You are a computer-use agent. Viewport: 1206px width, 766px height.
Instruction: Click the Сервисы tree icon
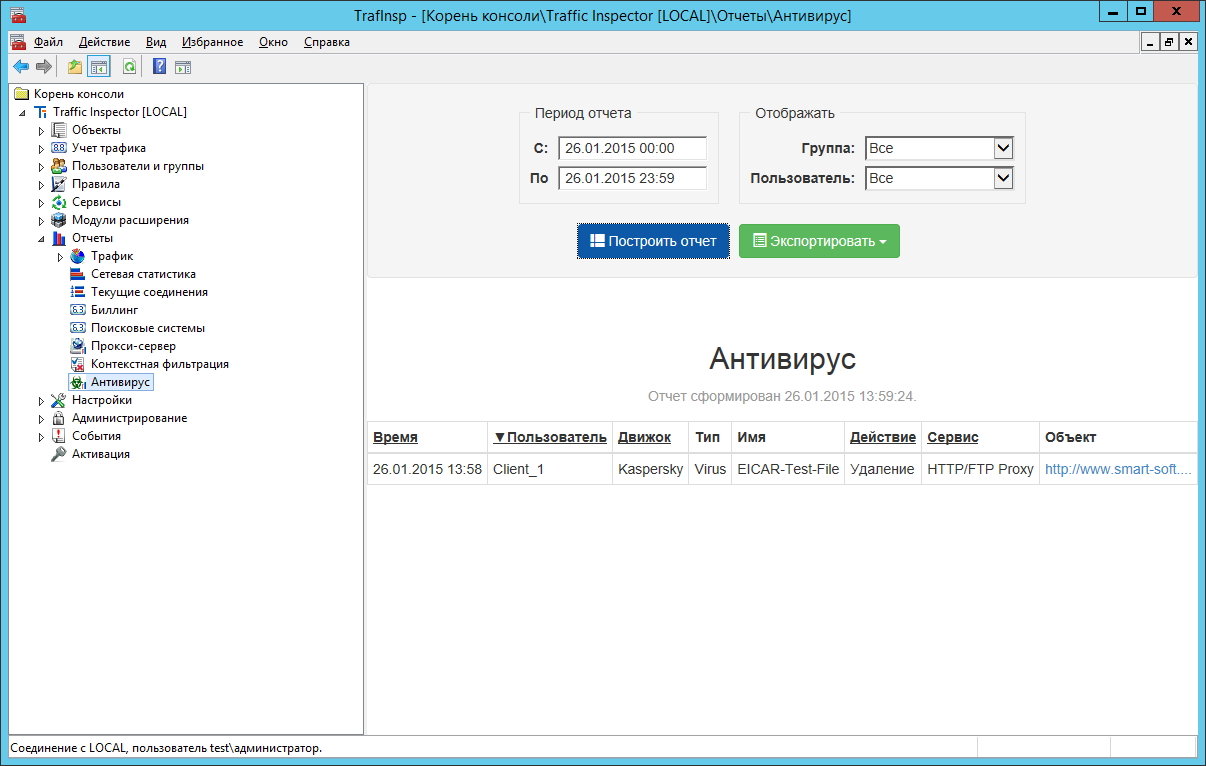59,202
